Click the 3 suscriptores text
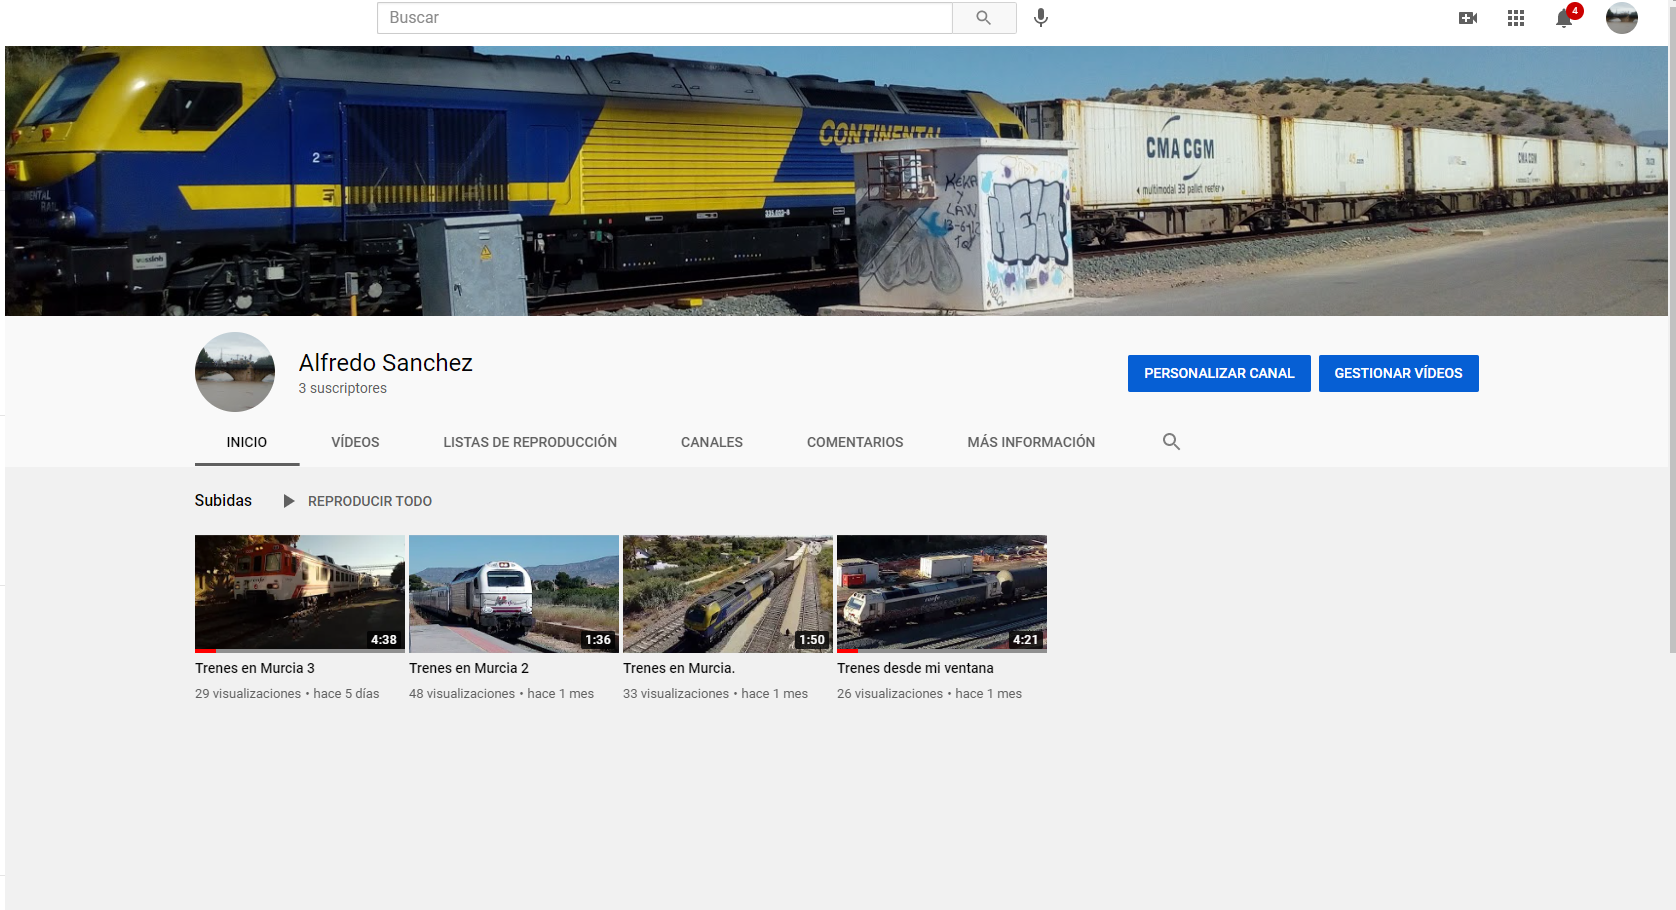 click(x=343, y=388)
